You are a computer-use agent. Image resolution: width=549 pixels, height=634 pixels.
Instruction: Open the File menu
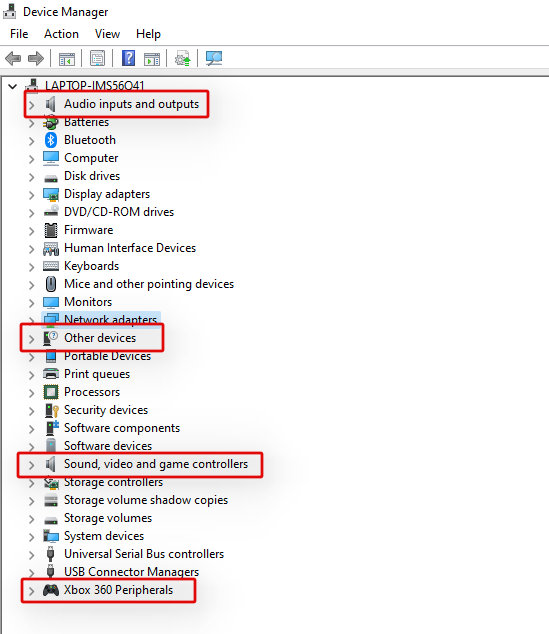[x=19, y=34]
